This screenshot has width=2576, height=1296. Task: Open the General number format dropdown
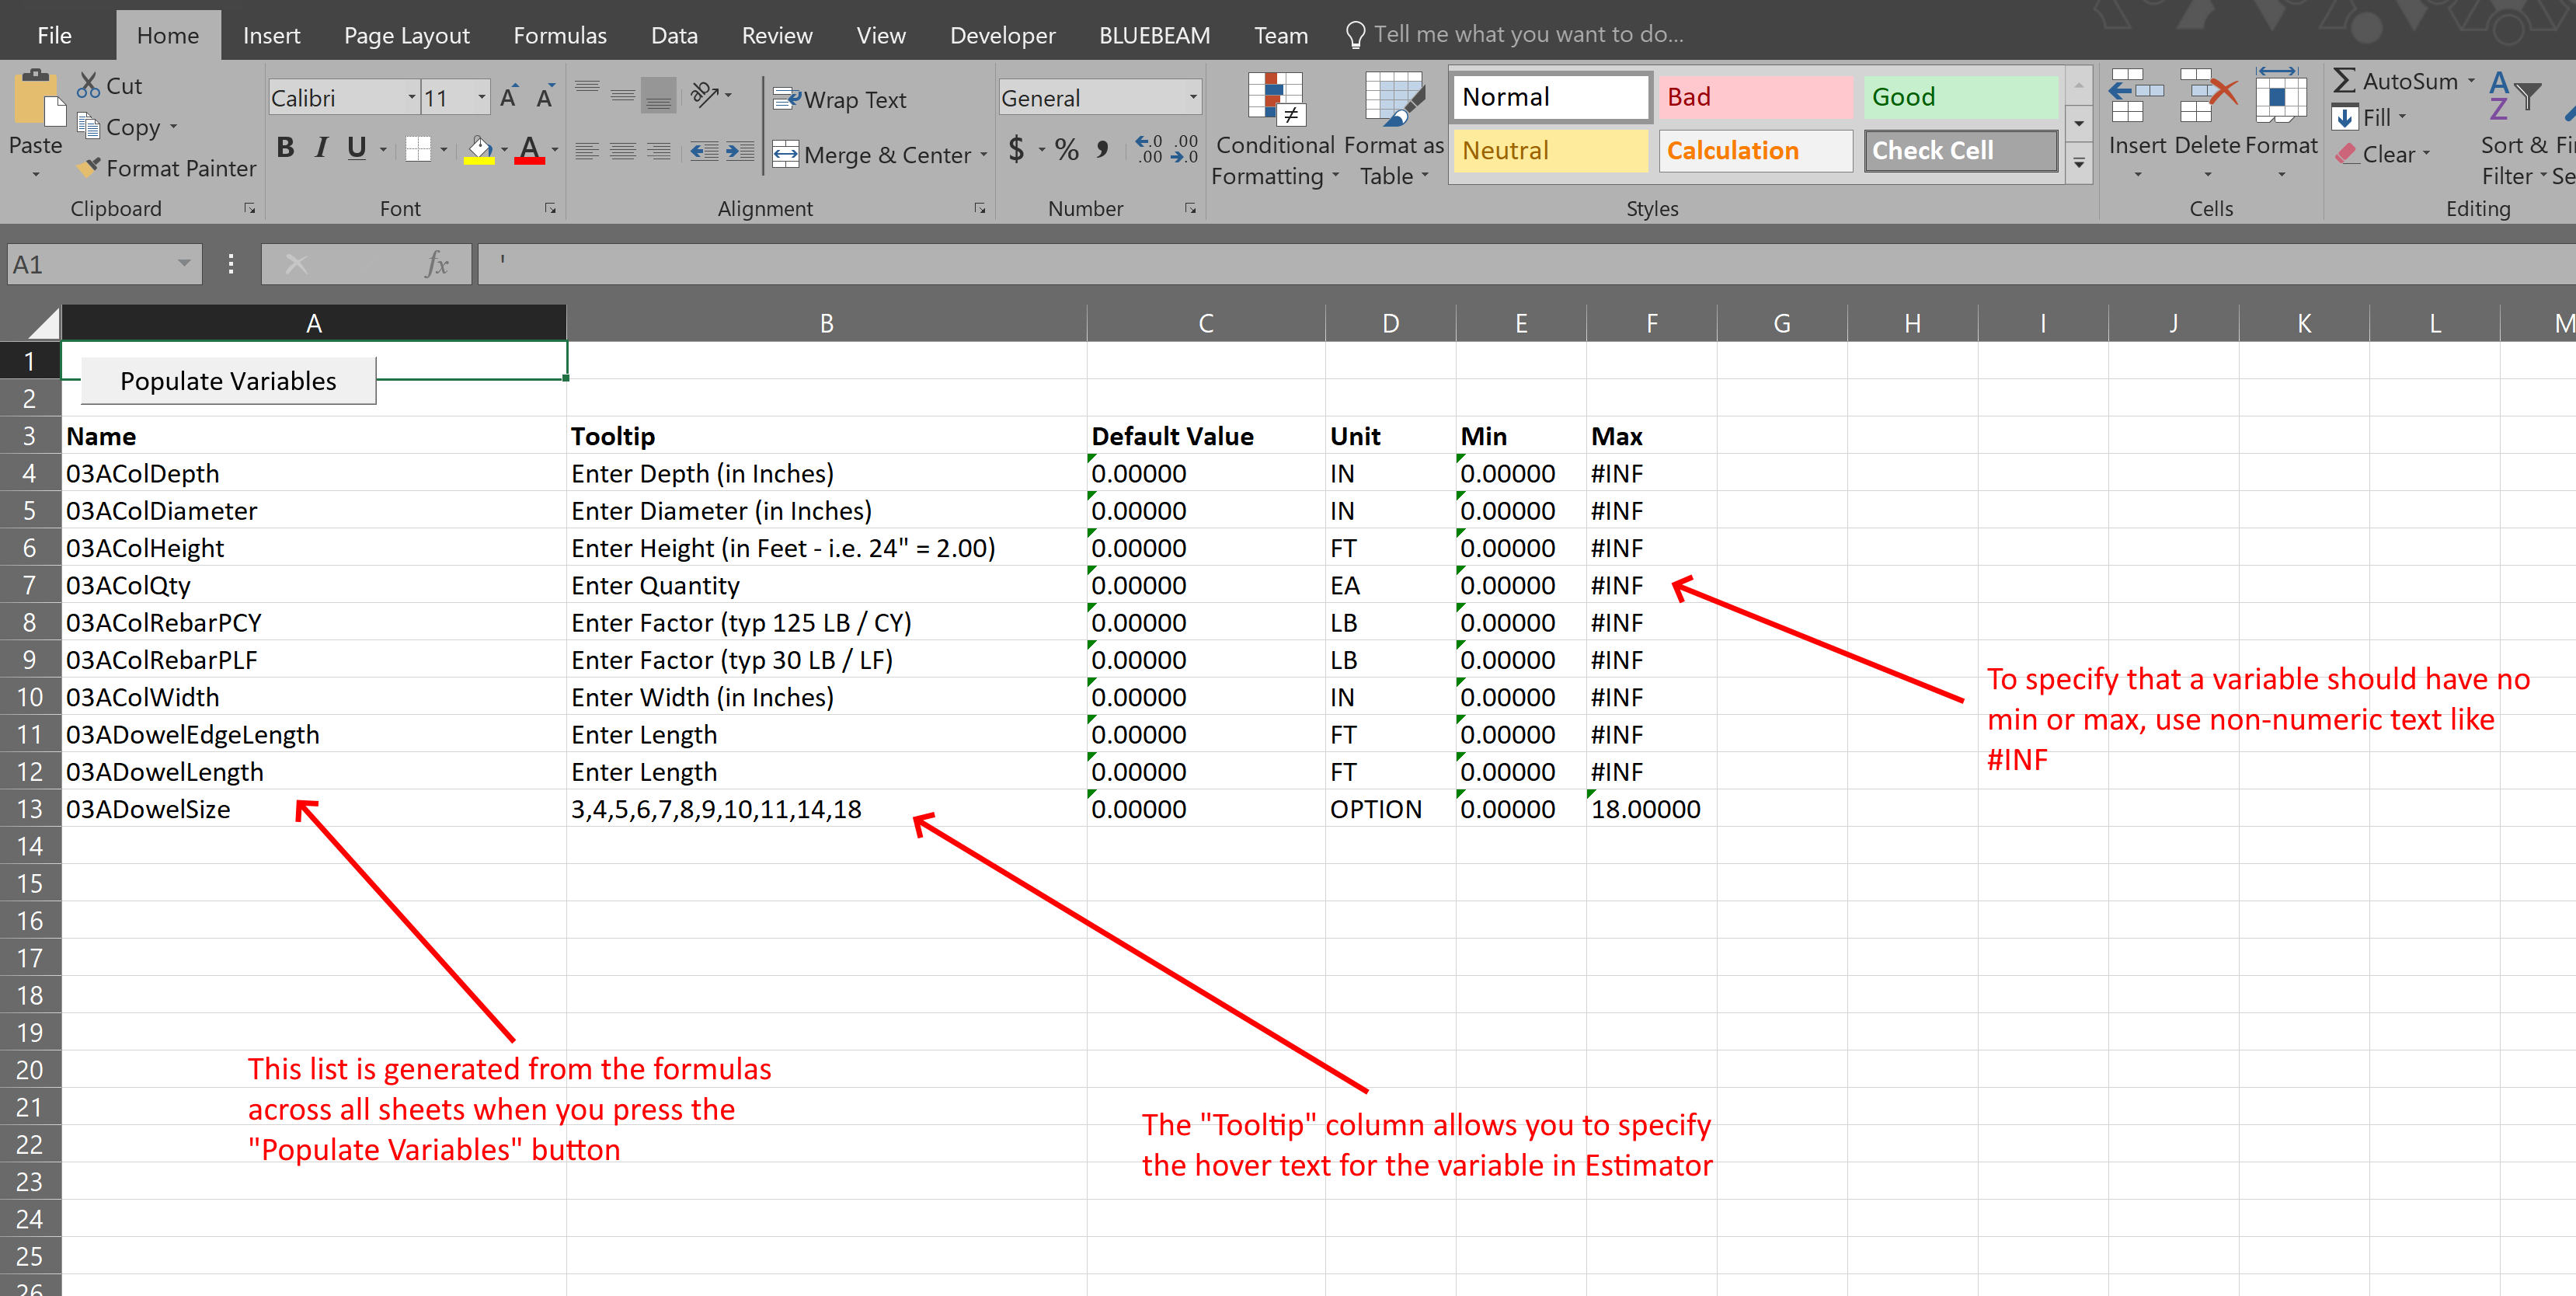[x=1193, y=97]
